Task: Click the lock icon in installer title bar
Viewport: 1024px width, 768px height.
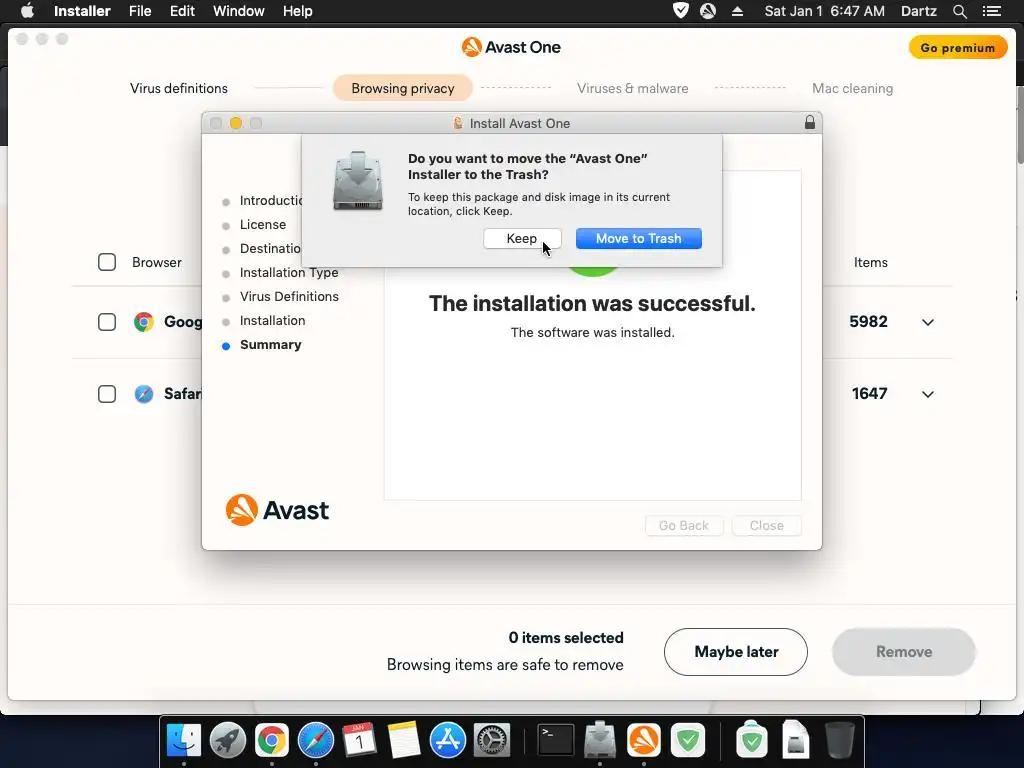Action: [810, 122]
